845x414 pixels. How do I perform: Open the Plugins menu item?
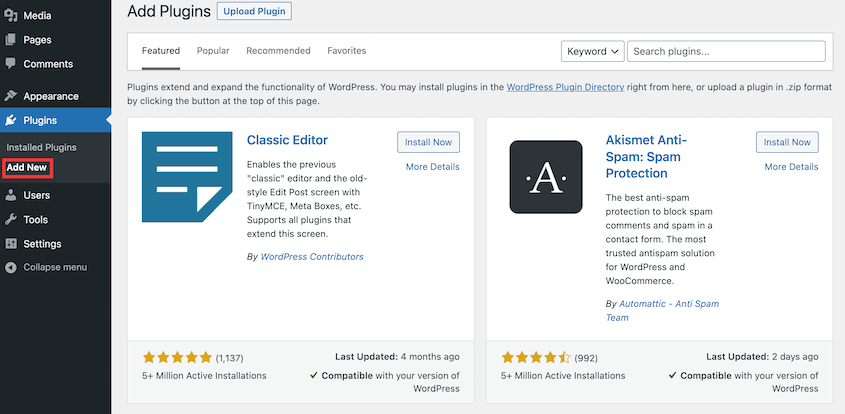(56, 120)
